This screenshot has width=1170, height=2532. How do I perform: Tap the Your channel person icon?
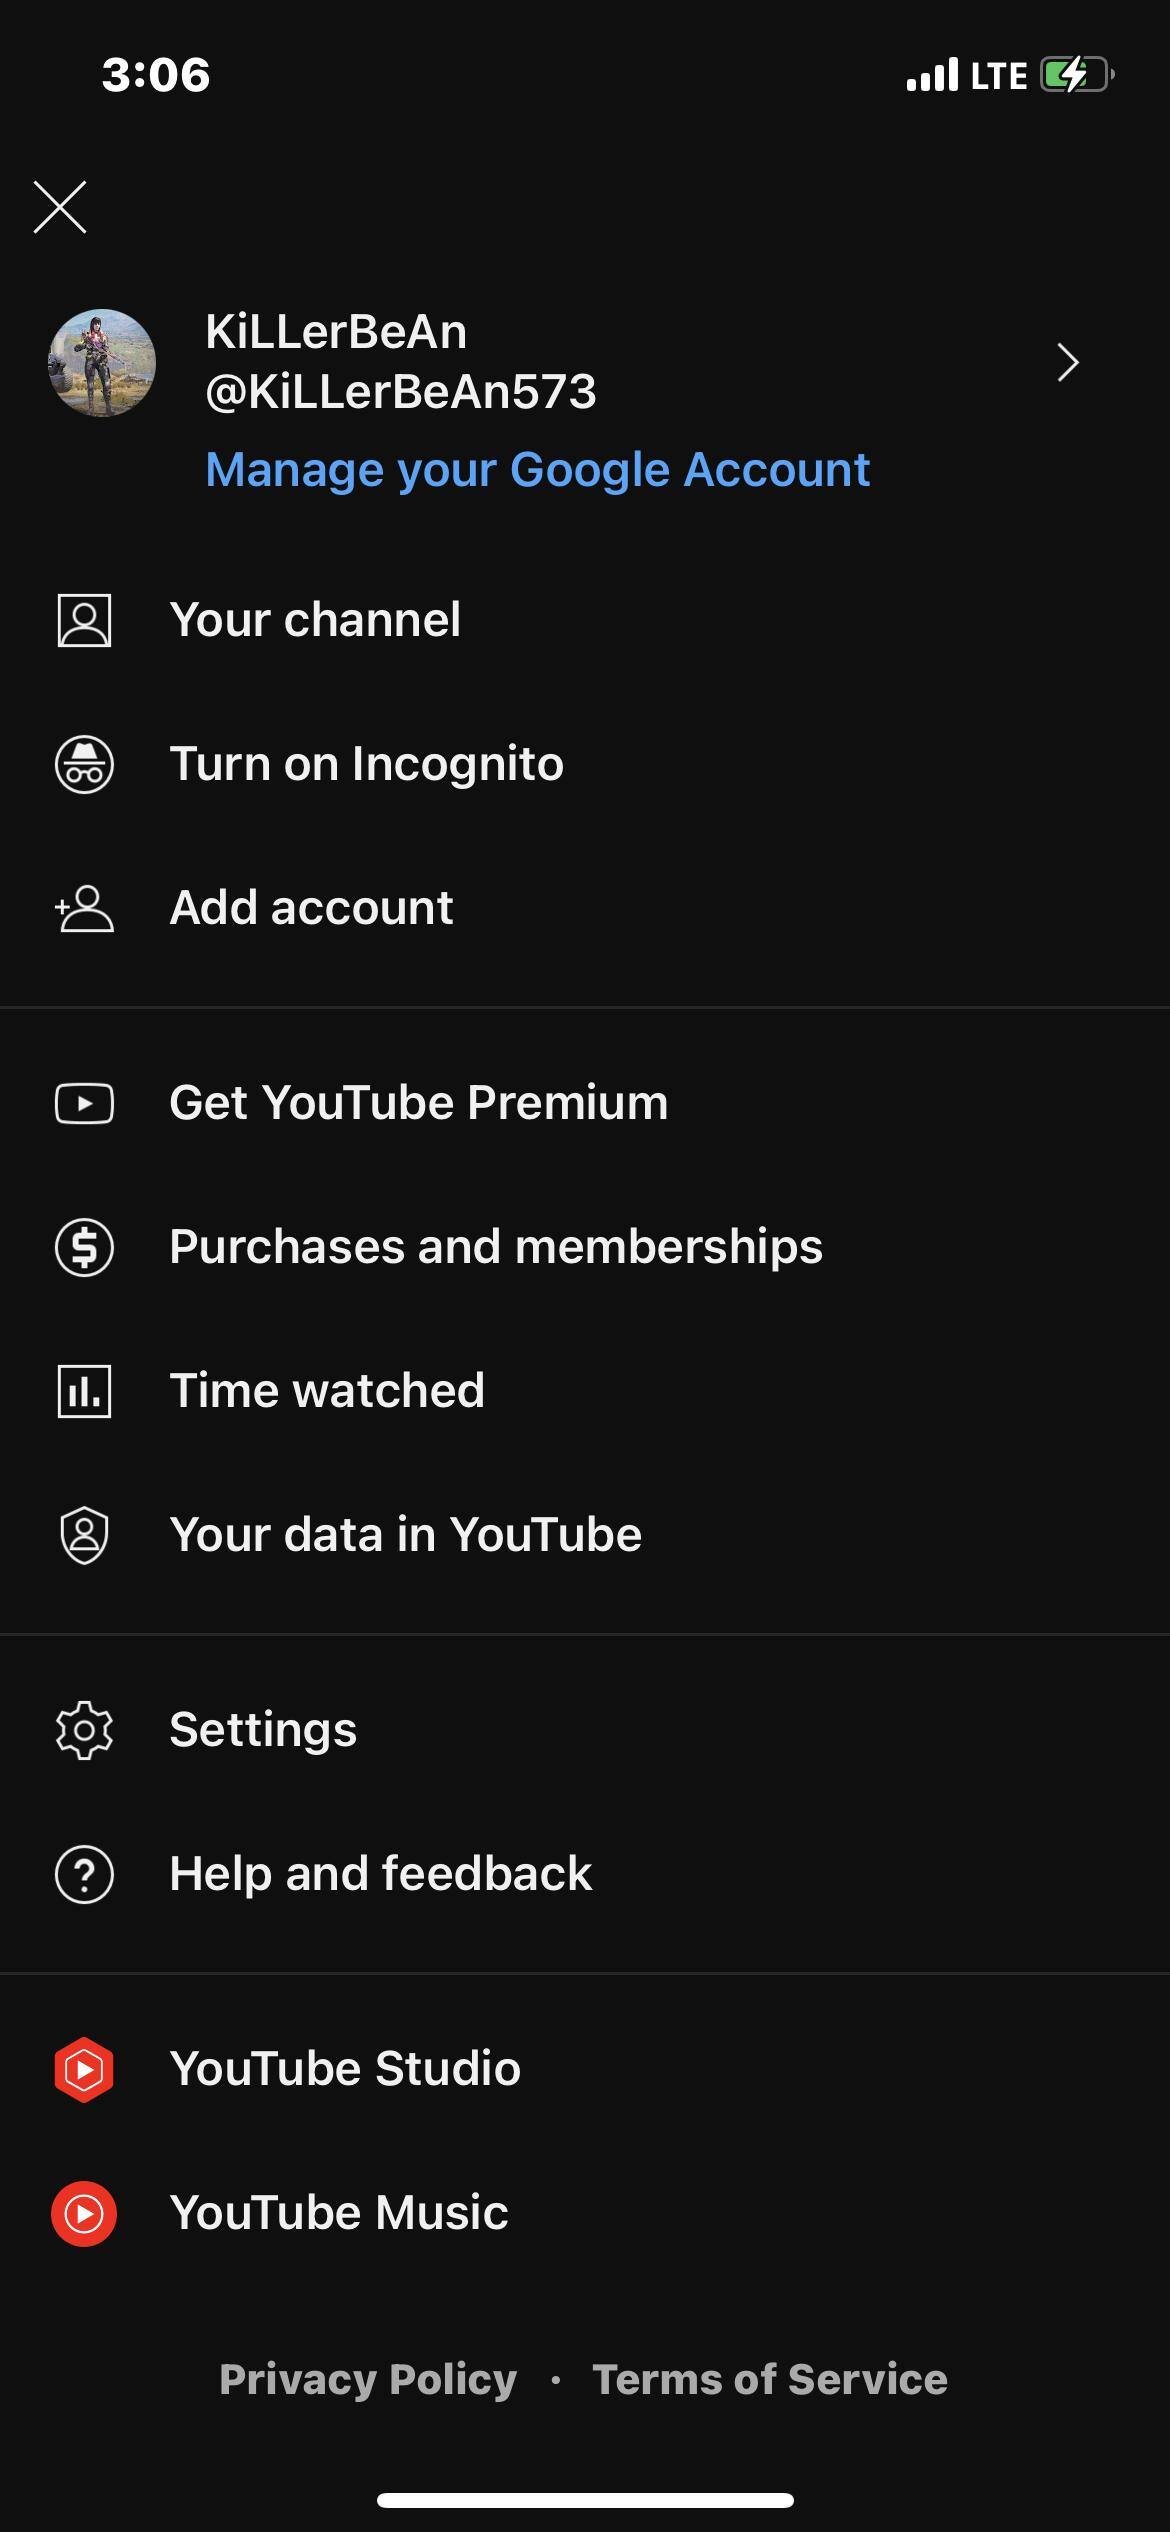(x=84, y=621)
